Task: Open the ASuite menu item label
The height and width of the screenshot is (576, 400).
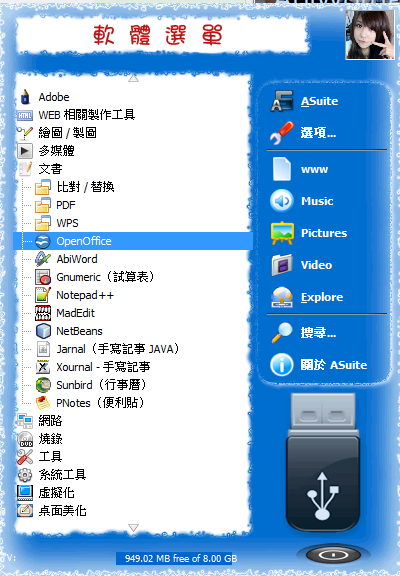Action: [x=320, y=101]
